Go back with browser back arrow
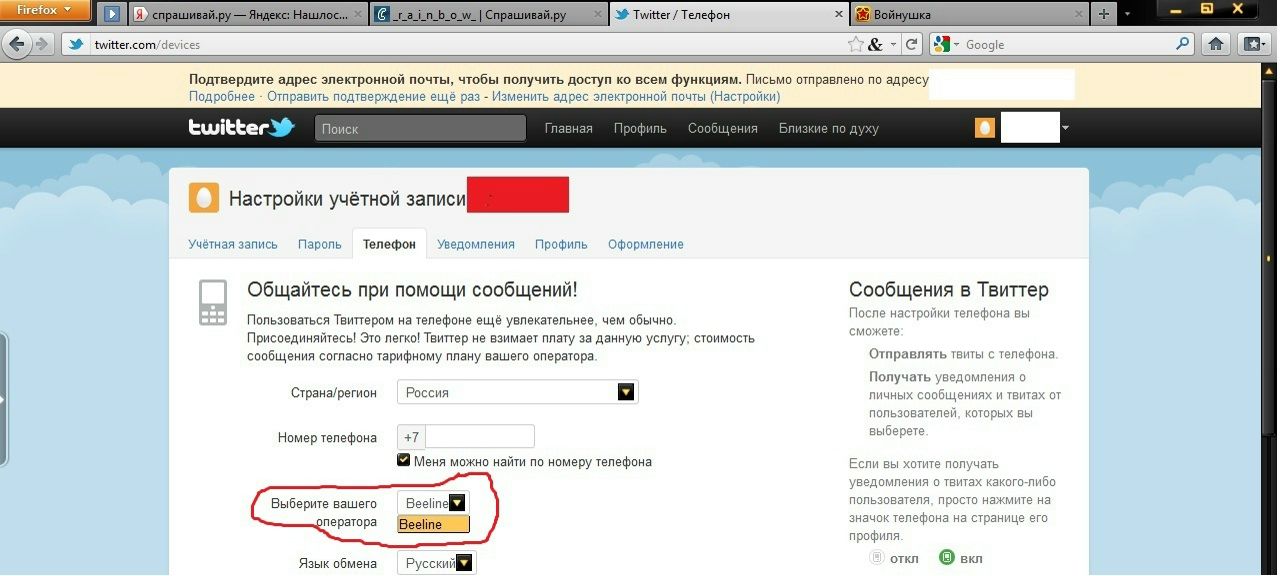The height and width of the screenshot is (576, 1280). [17, 44]
